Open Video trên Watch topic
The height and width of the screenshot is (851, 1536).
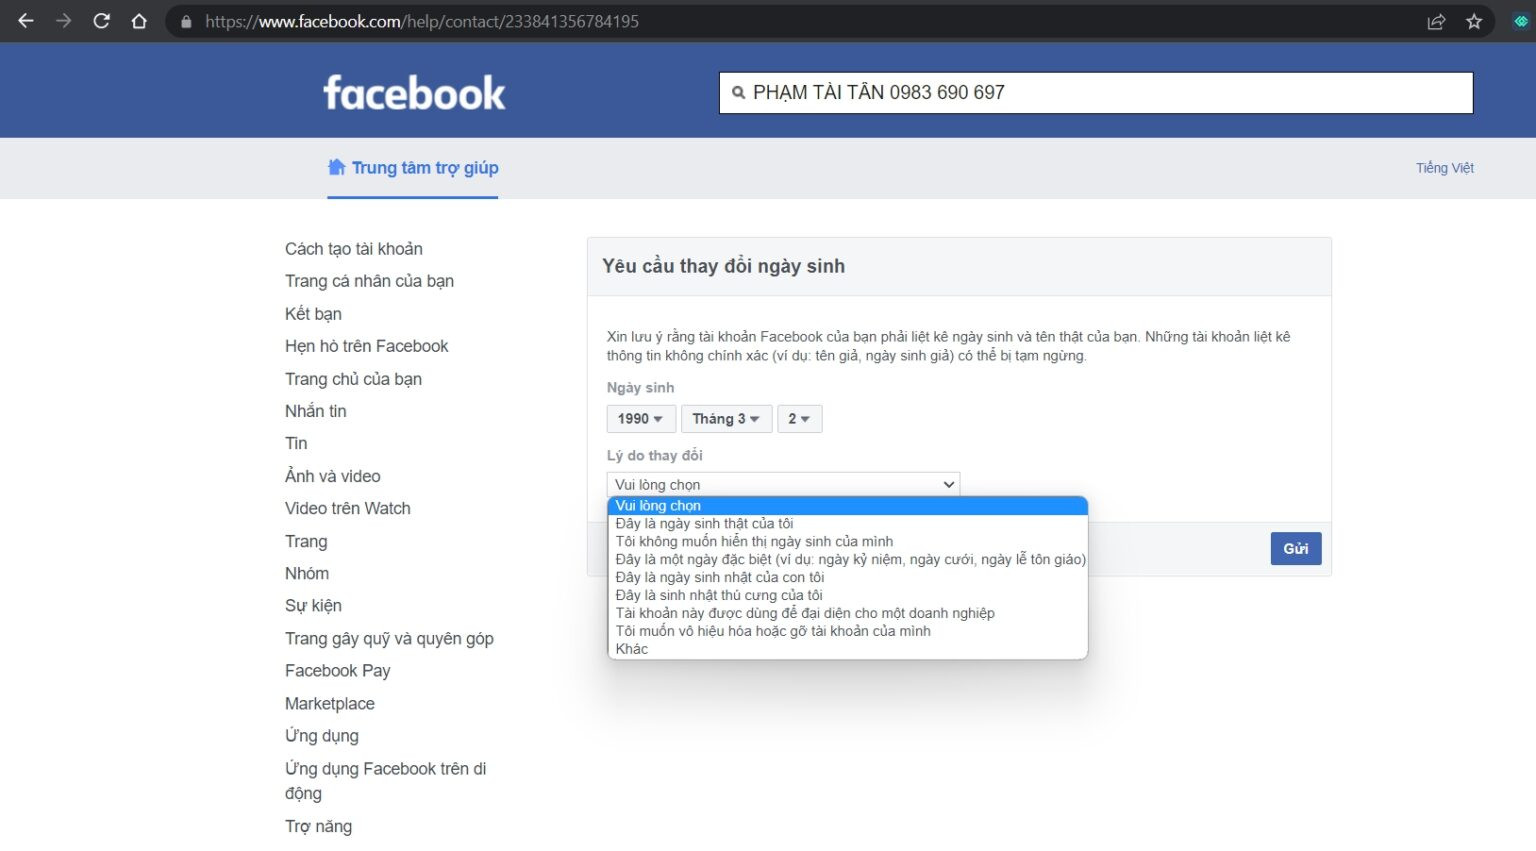(348, 508)
